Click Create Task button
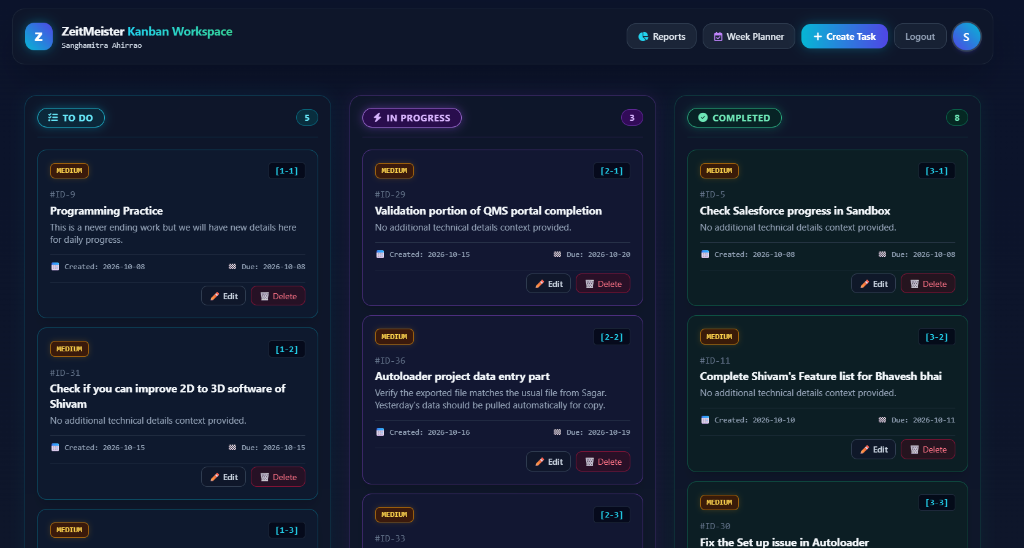 click(844, 37)
